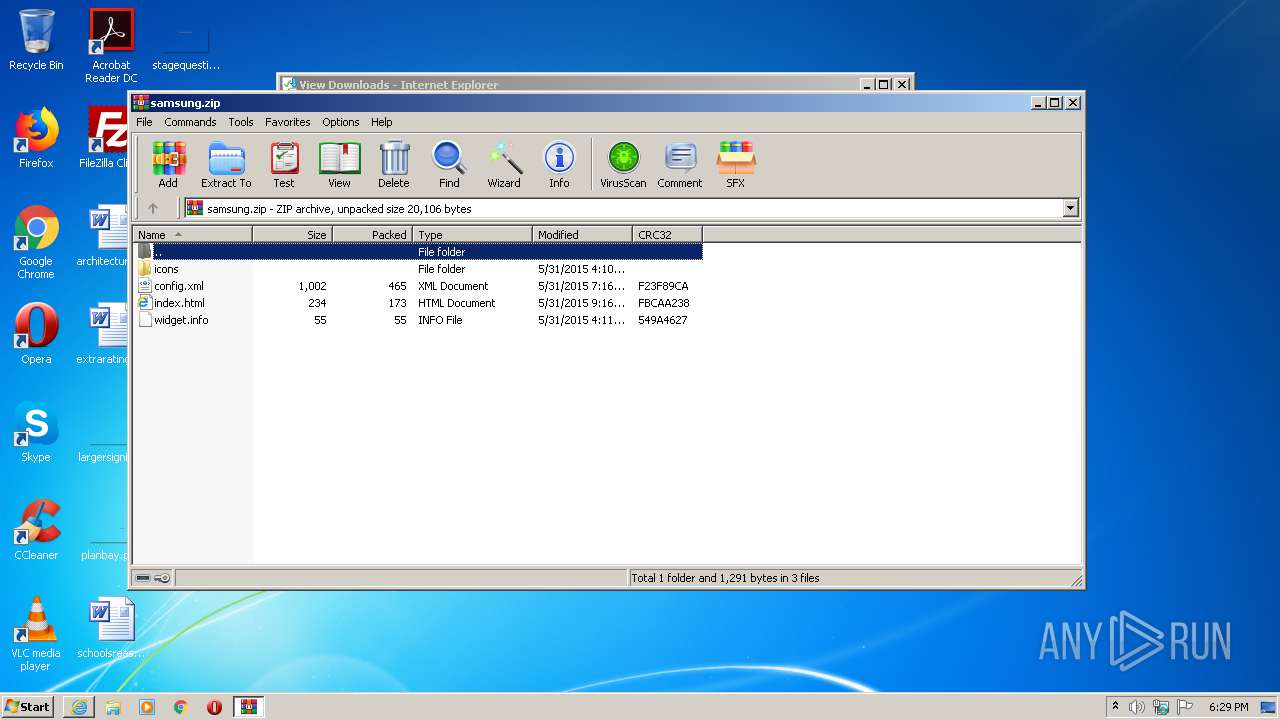Viewport: 1280px width, 720px height.
Task: Sort by Modified column header
Action: (582, 235)
